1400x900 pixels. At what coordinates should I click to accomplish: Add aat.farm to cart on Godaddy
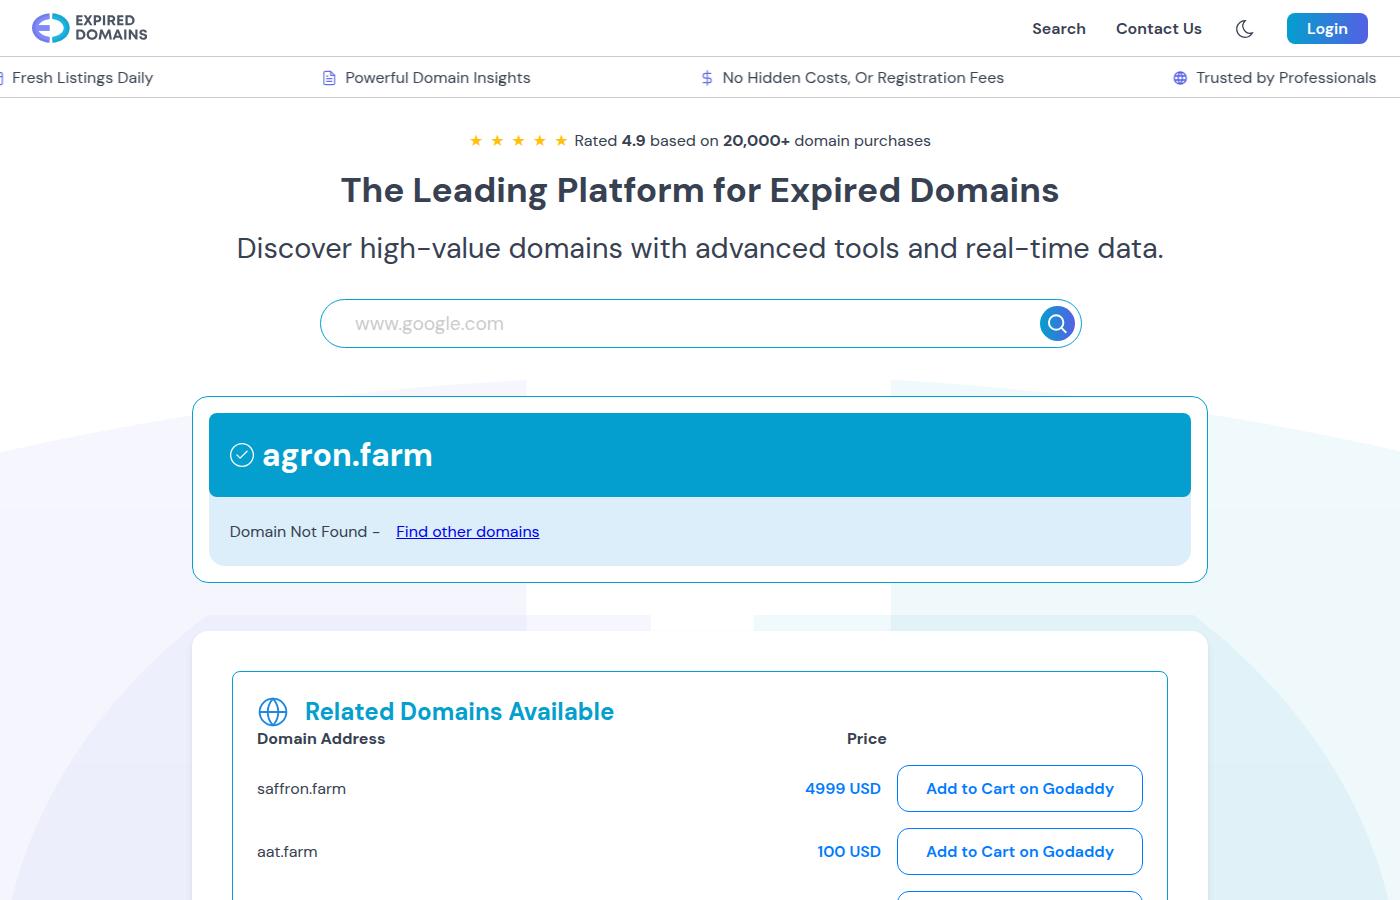(1020, 852)
